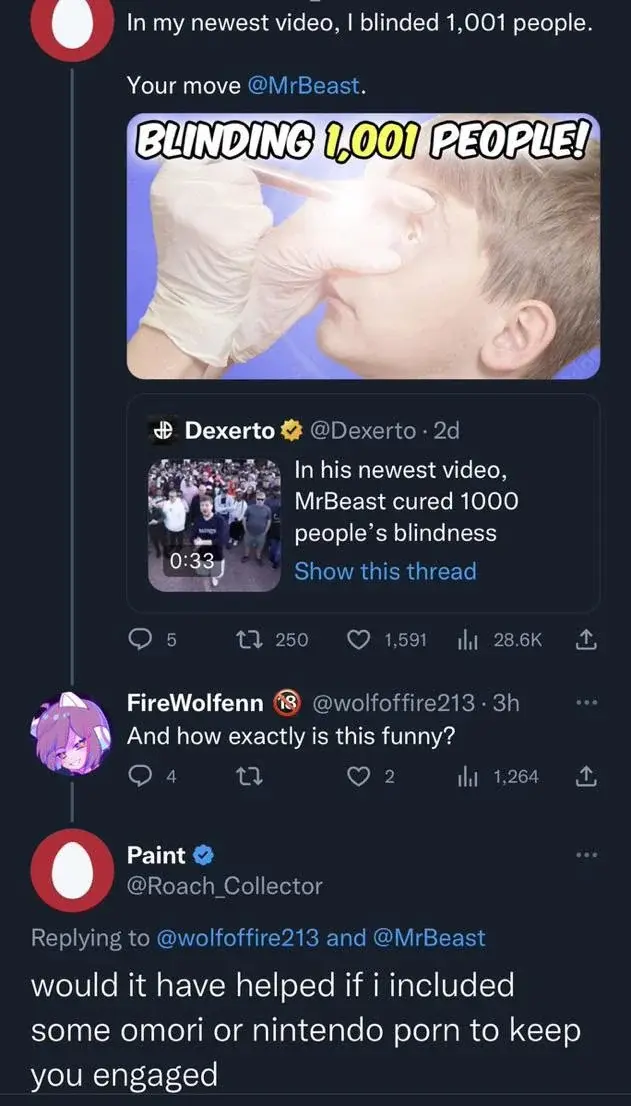Viewport: 631px width, 1106px height.
Task: Open more options for Paint's reply
Action: [x=588, y=856]
